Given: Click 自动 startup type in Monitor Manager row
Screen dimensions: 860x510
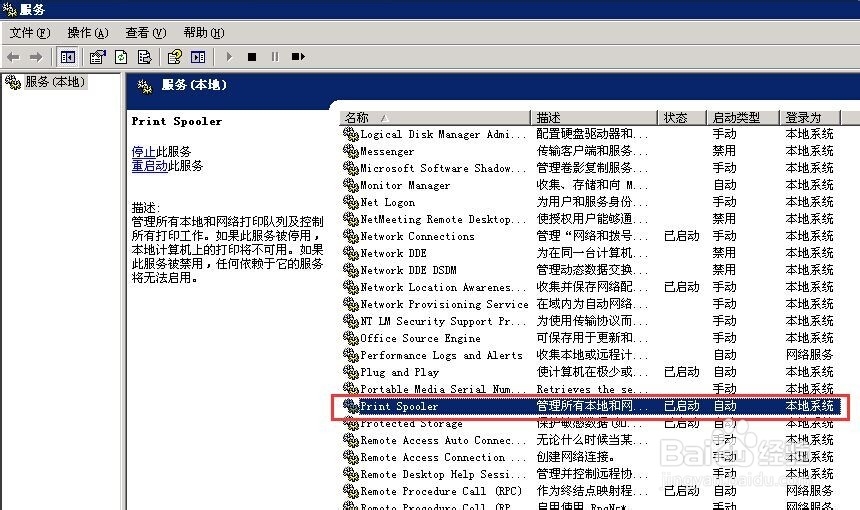Looking at the screenshot, I should coord(725,185).
